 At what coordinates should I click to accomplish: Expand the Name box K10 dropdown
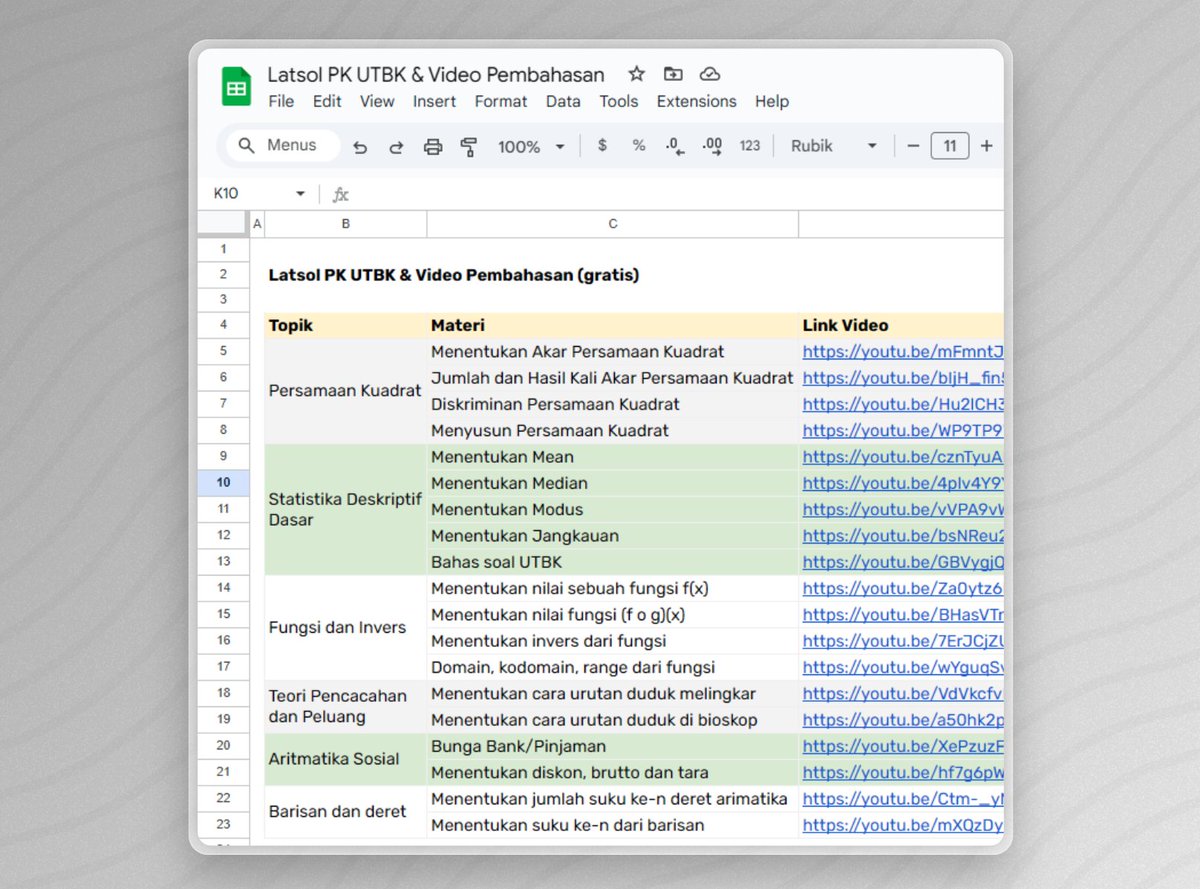(300, 194)
